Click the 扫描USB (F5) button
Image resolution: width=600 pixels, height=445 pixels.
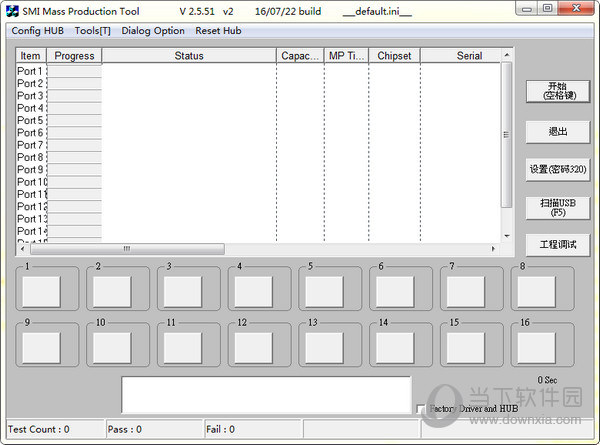point(558,208)
